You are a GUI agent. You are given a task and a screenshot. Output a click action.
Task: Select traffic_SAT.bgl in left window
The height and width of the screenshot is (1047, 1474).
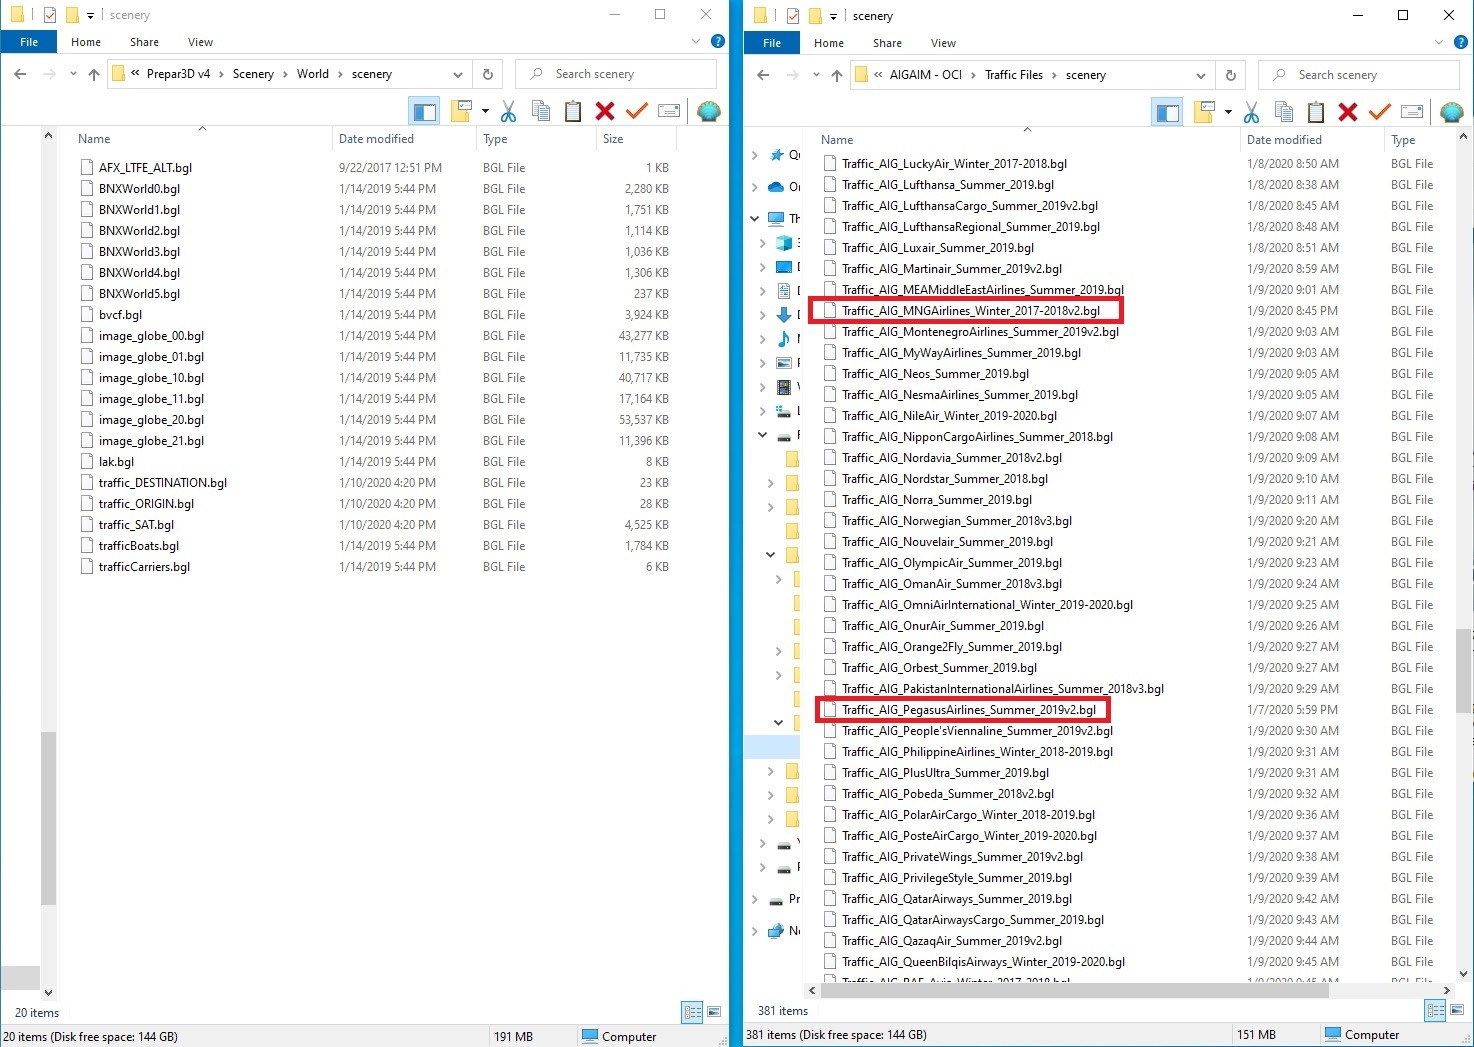[136, 525]
